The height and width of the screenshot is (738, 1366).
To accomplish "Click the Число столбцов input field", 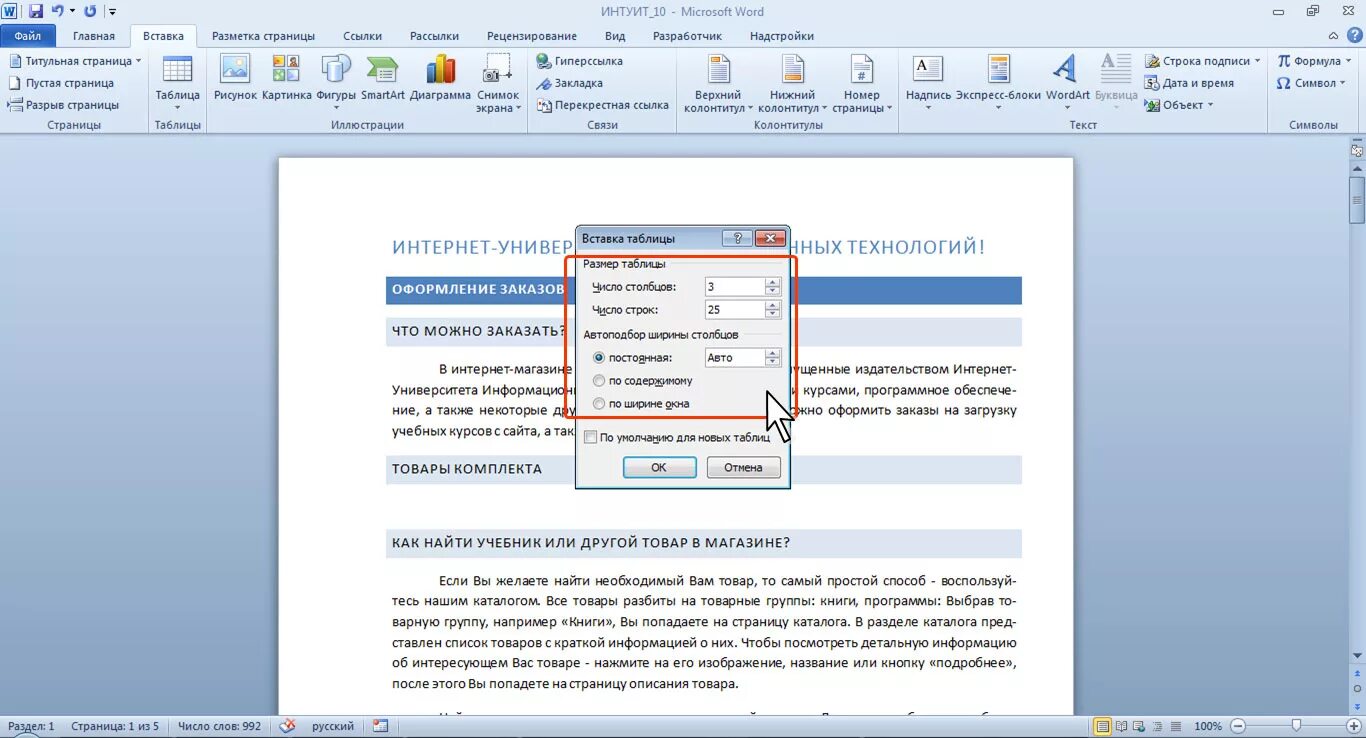I will 734,287.
